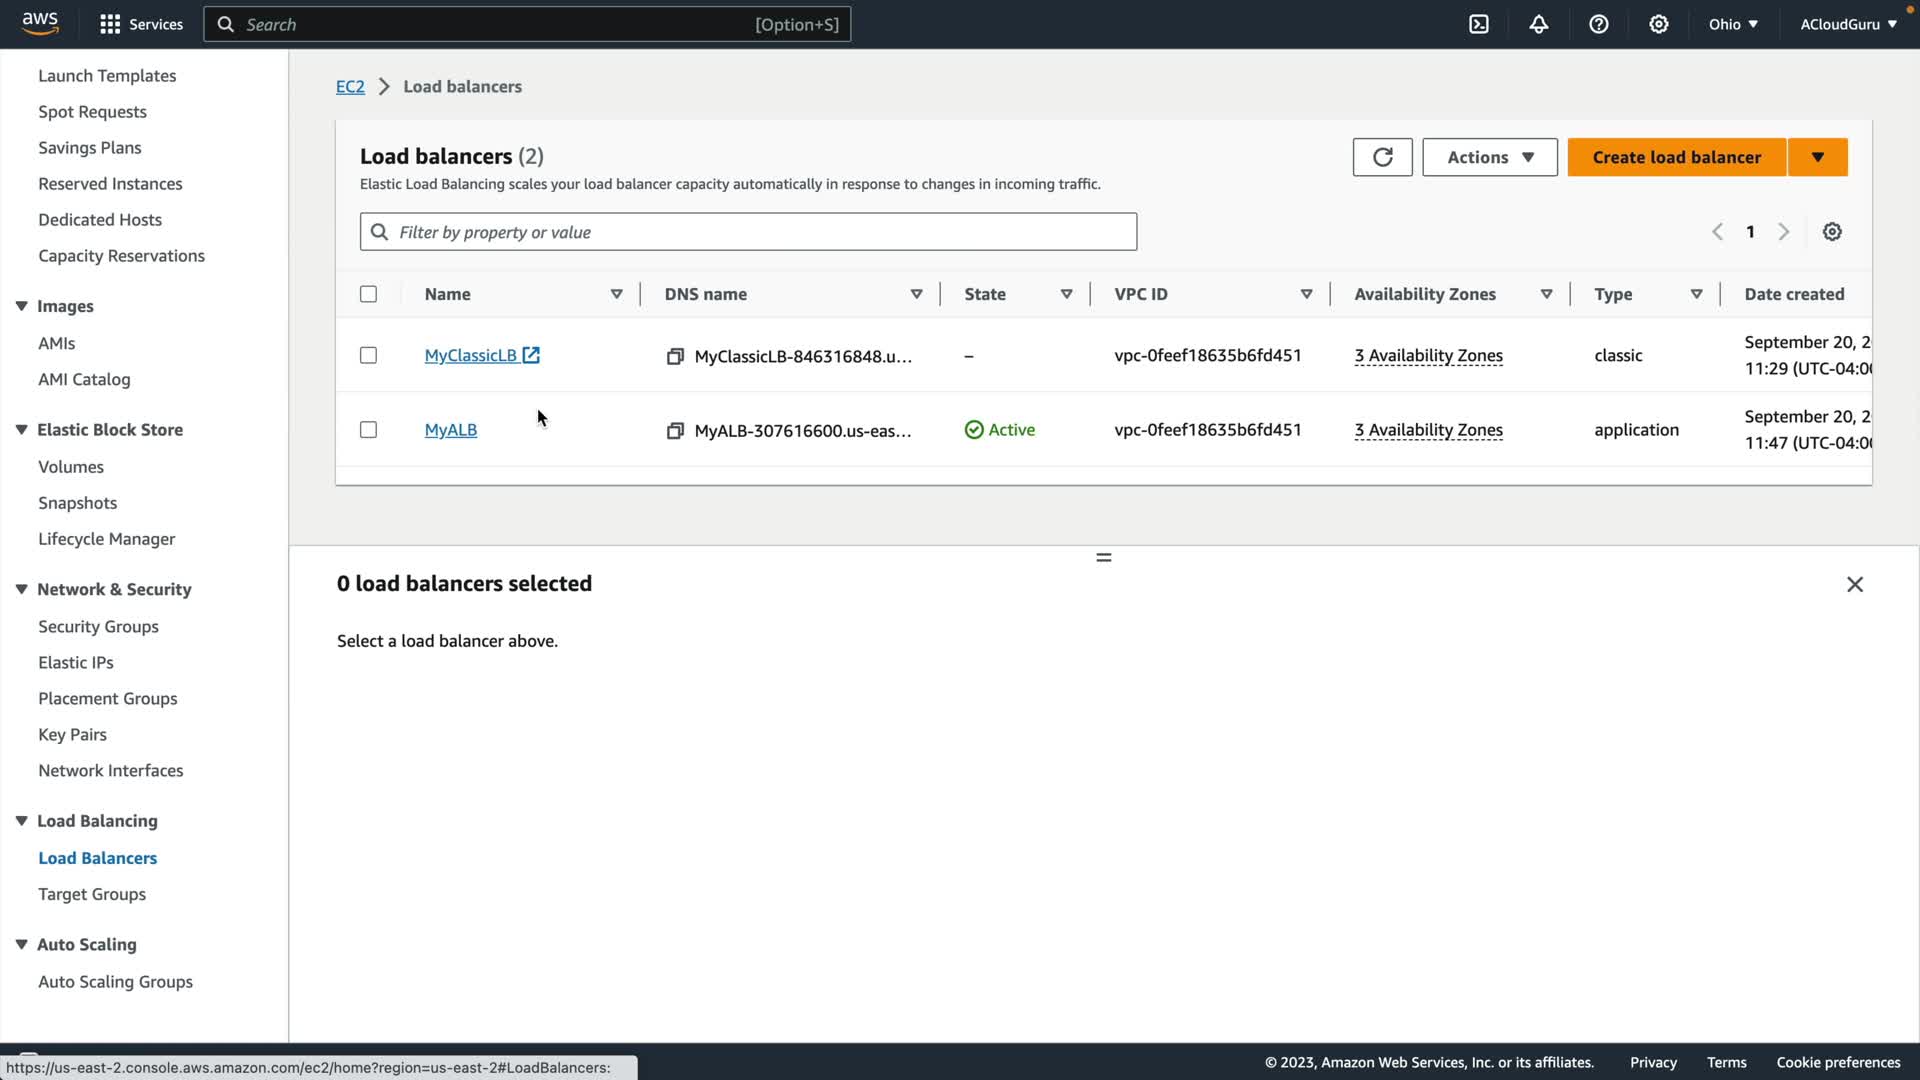The image size is (1920, 1080).
Task: Open AWS CloudShell terminal icon
Action: 1478,24
